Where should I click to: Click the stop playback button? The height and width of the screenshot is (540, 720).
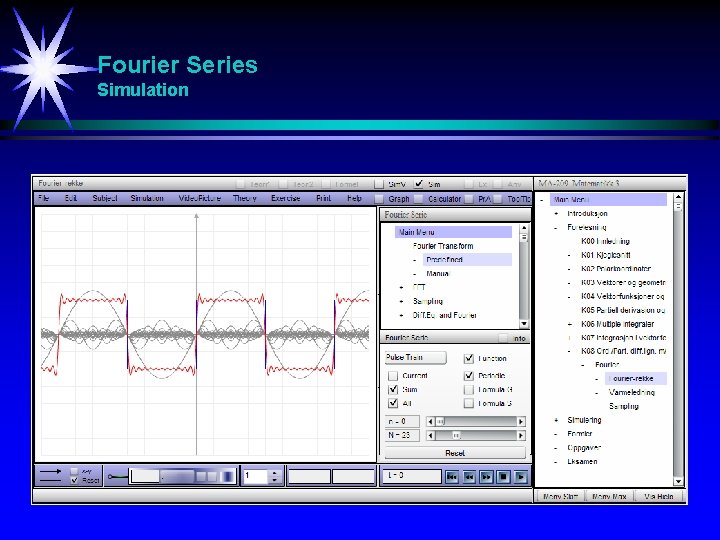(503, 477)
